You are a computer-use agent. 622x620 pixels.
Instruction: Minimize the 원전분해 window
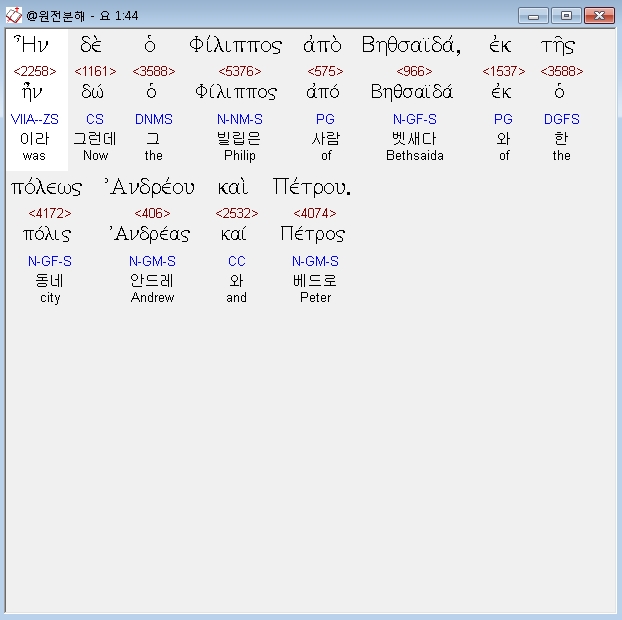point(533,16)
